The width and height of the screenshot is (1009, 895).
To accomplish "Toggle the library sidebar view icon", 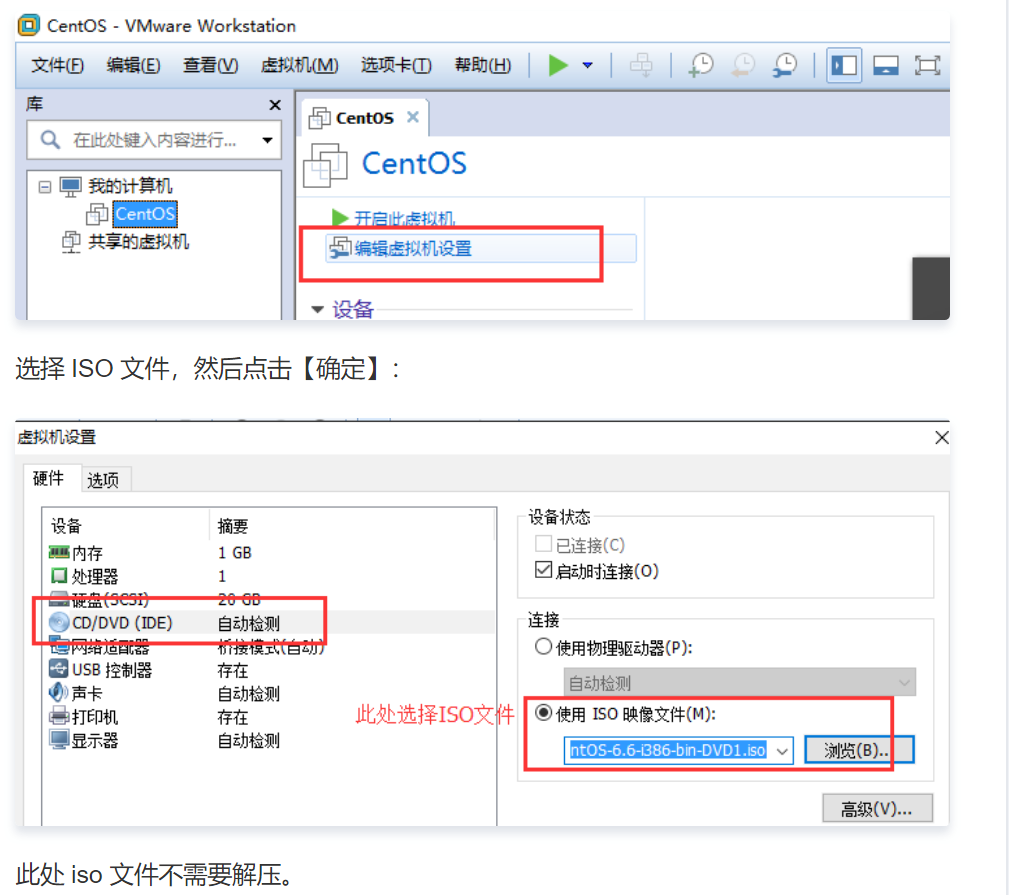I will pos(844,65).
